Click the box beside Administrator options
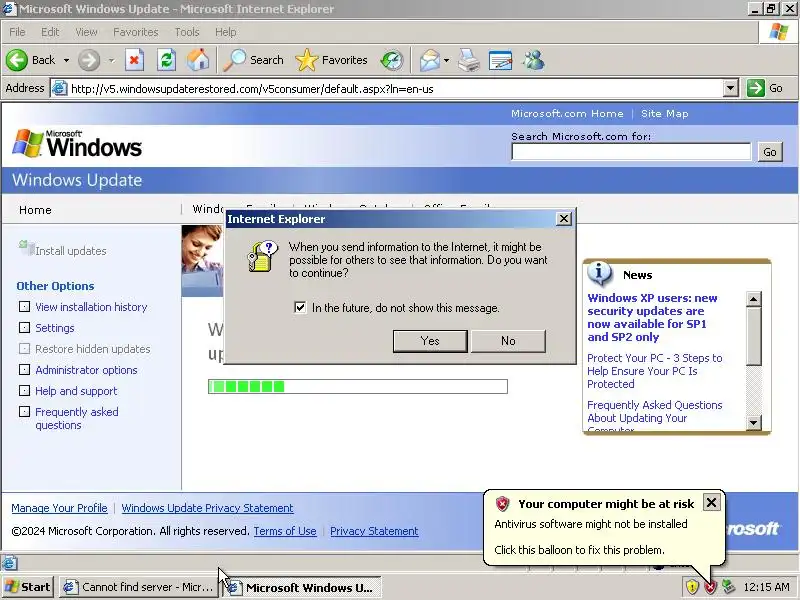Image resolution: width=800 pixels, height=600 pixels. [24, 369]
